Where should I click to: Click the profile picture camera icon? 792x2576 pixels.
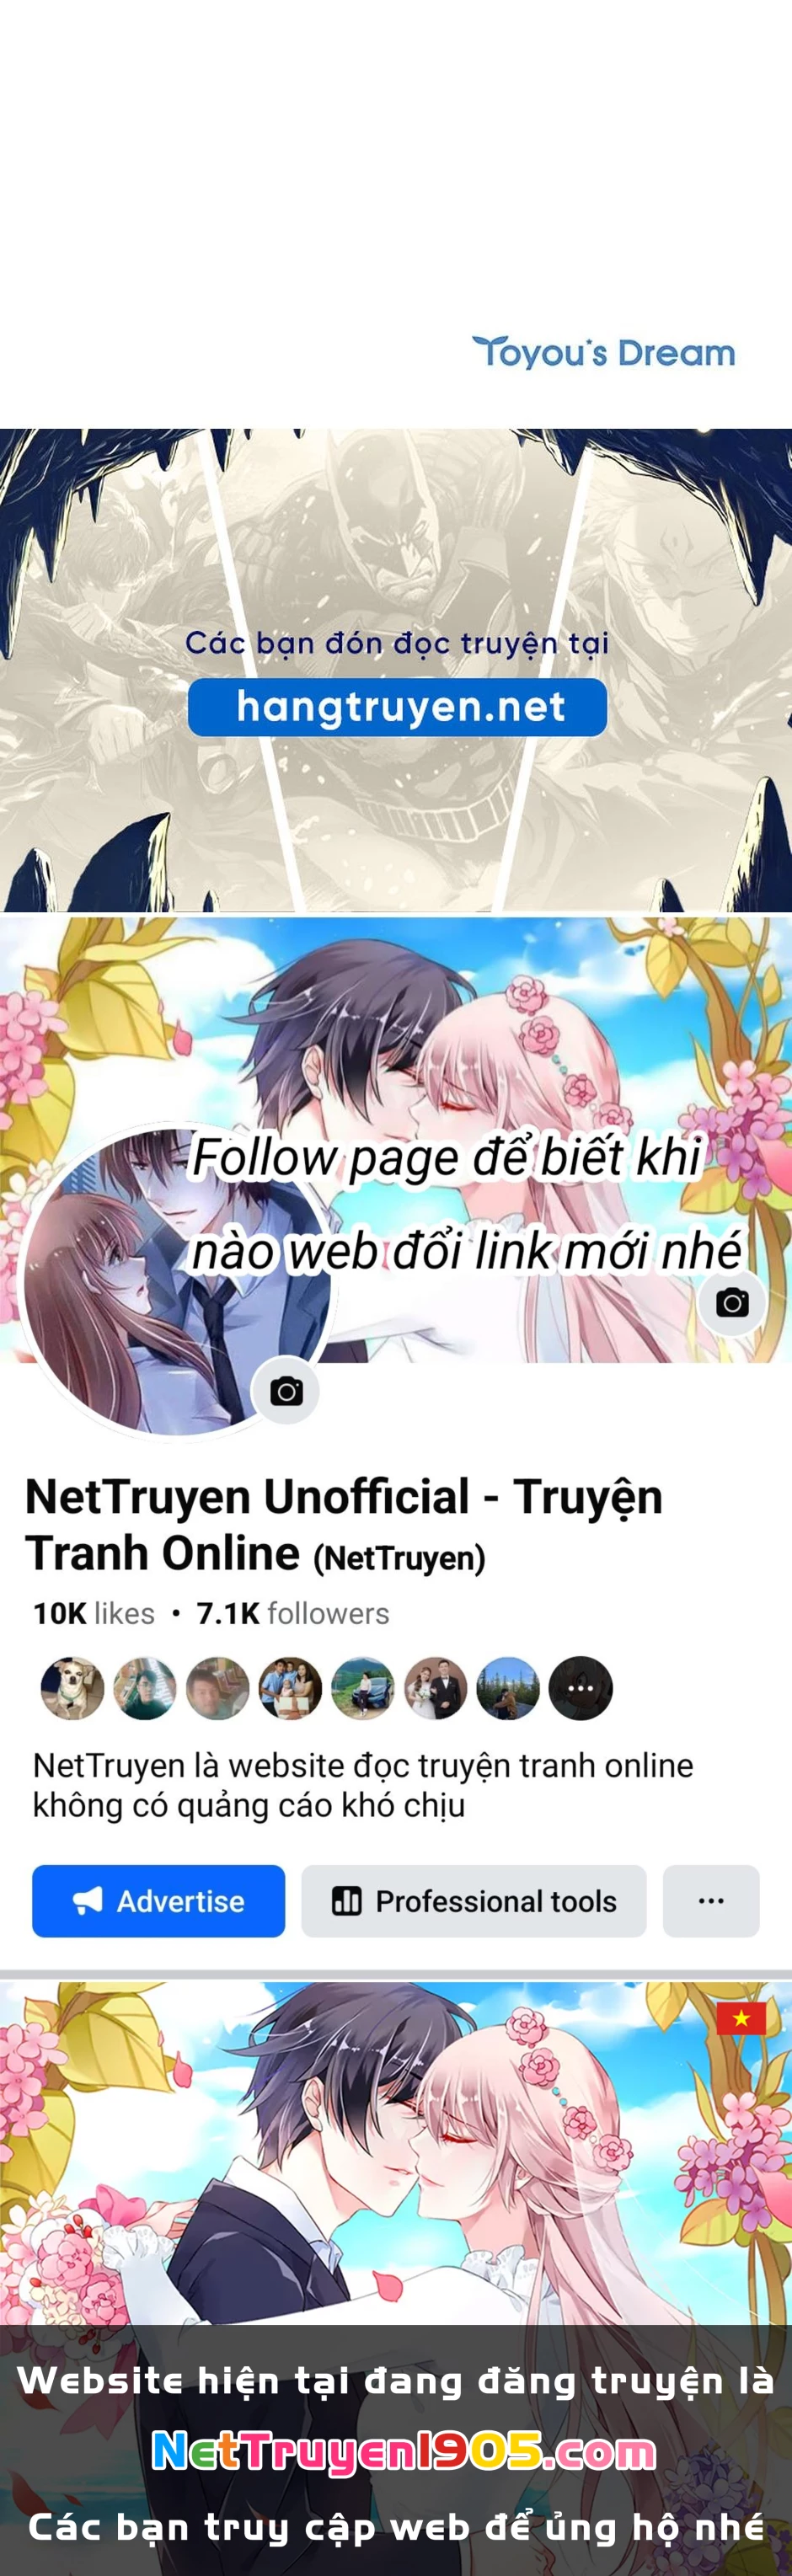(x=286, y=1391)
